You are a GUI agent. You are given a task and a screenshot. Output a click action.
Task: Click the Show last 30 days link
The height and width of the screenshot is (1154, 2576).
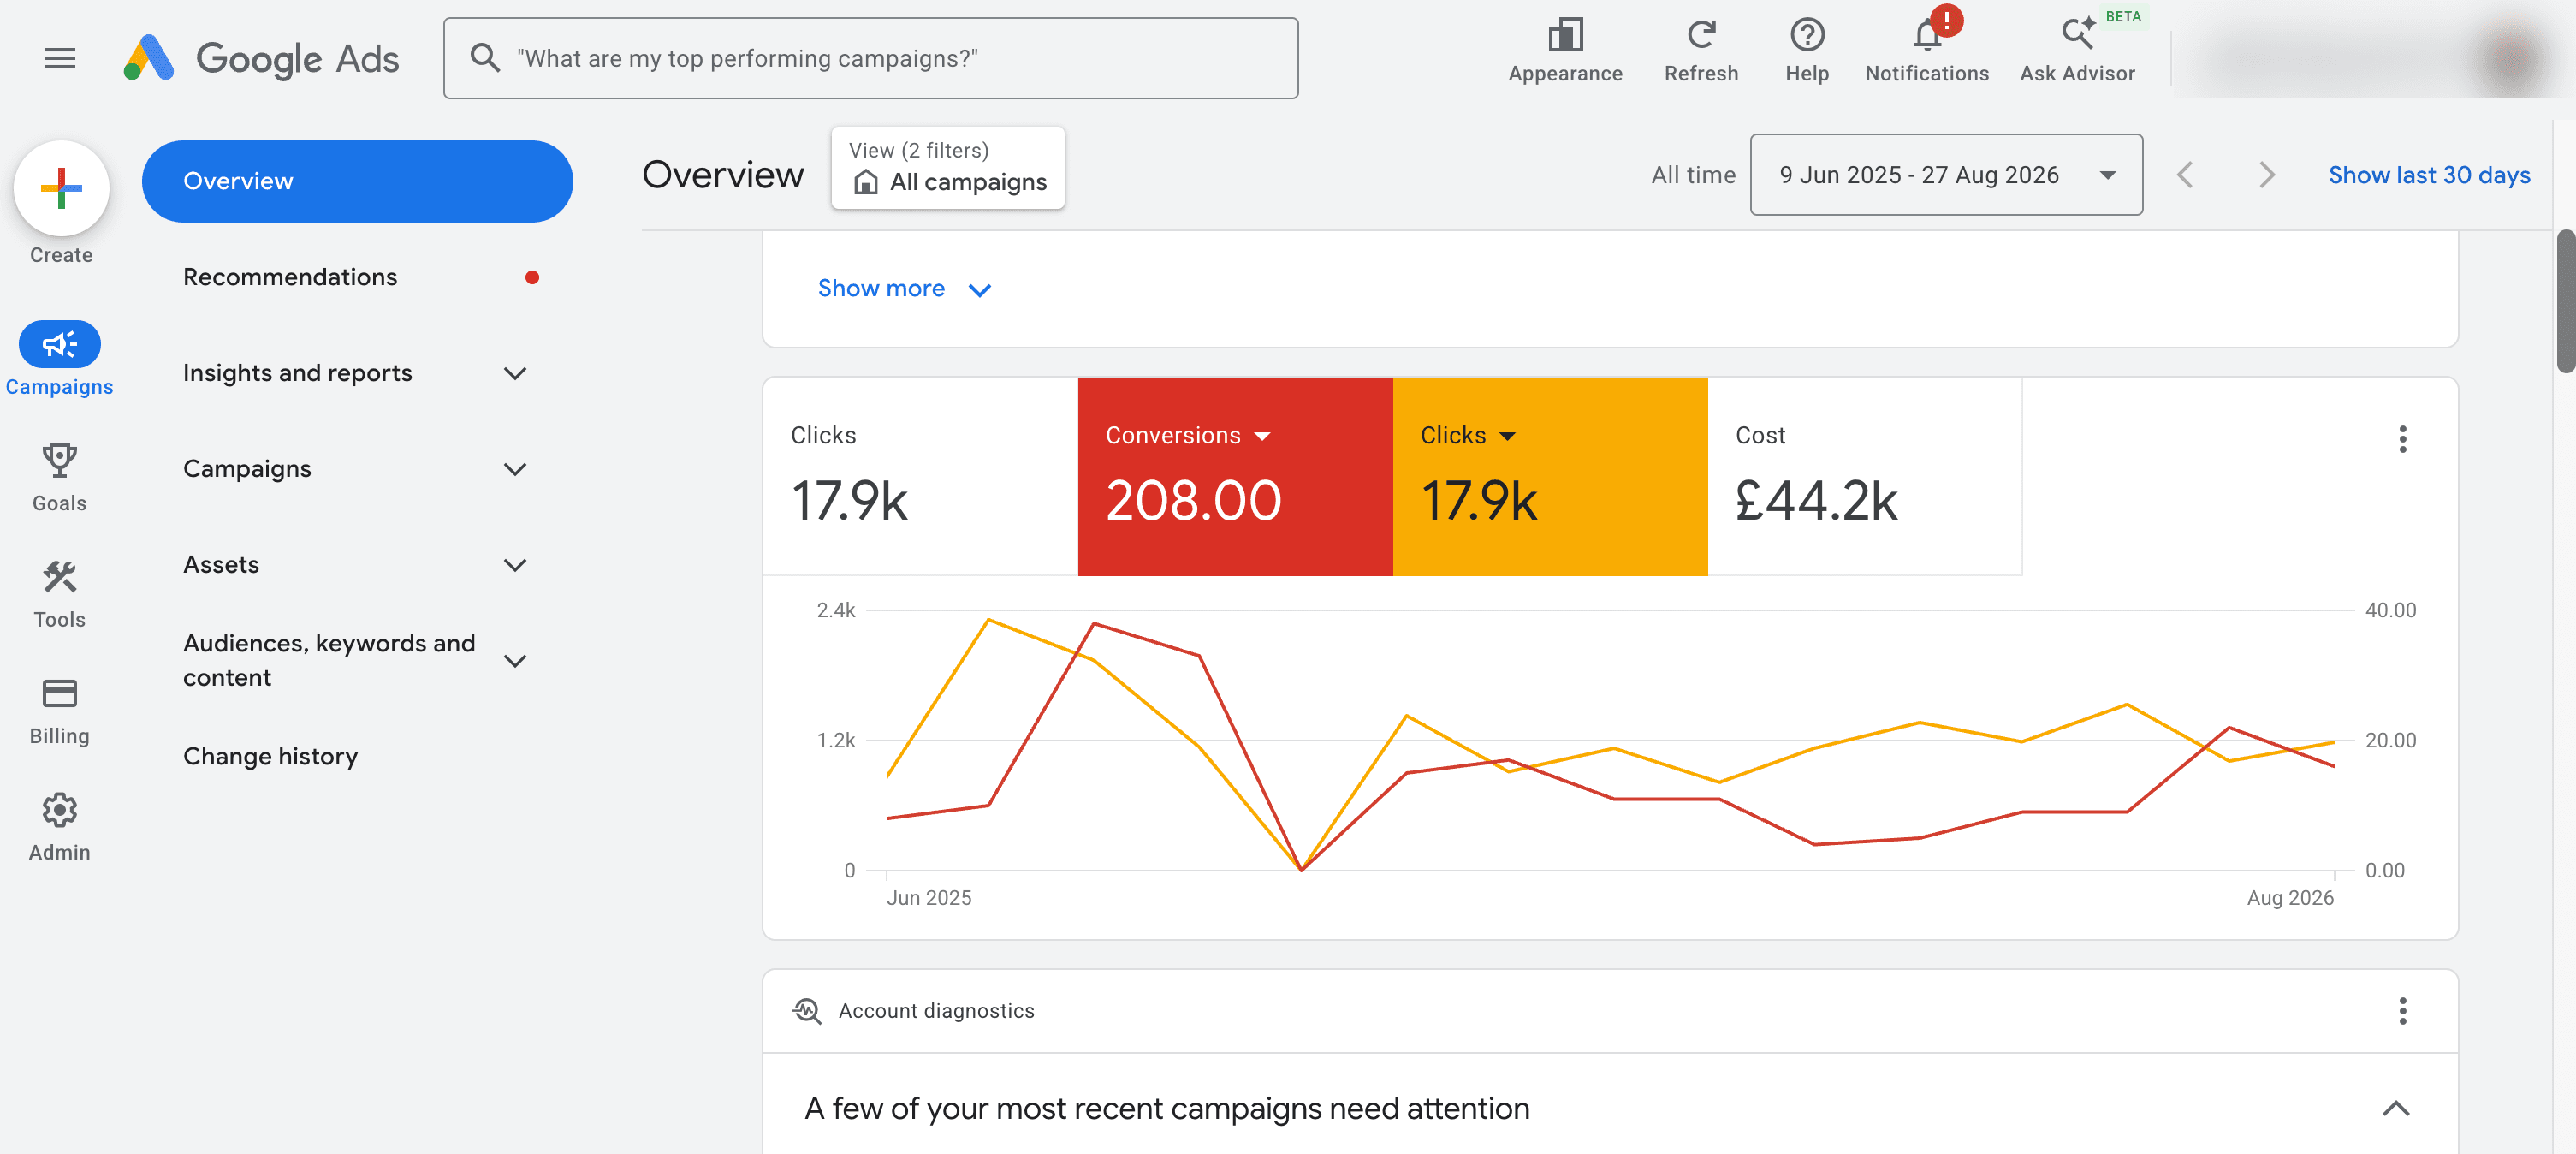[2429, 175]
